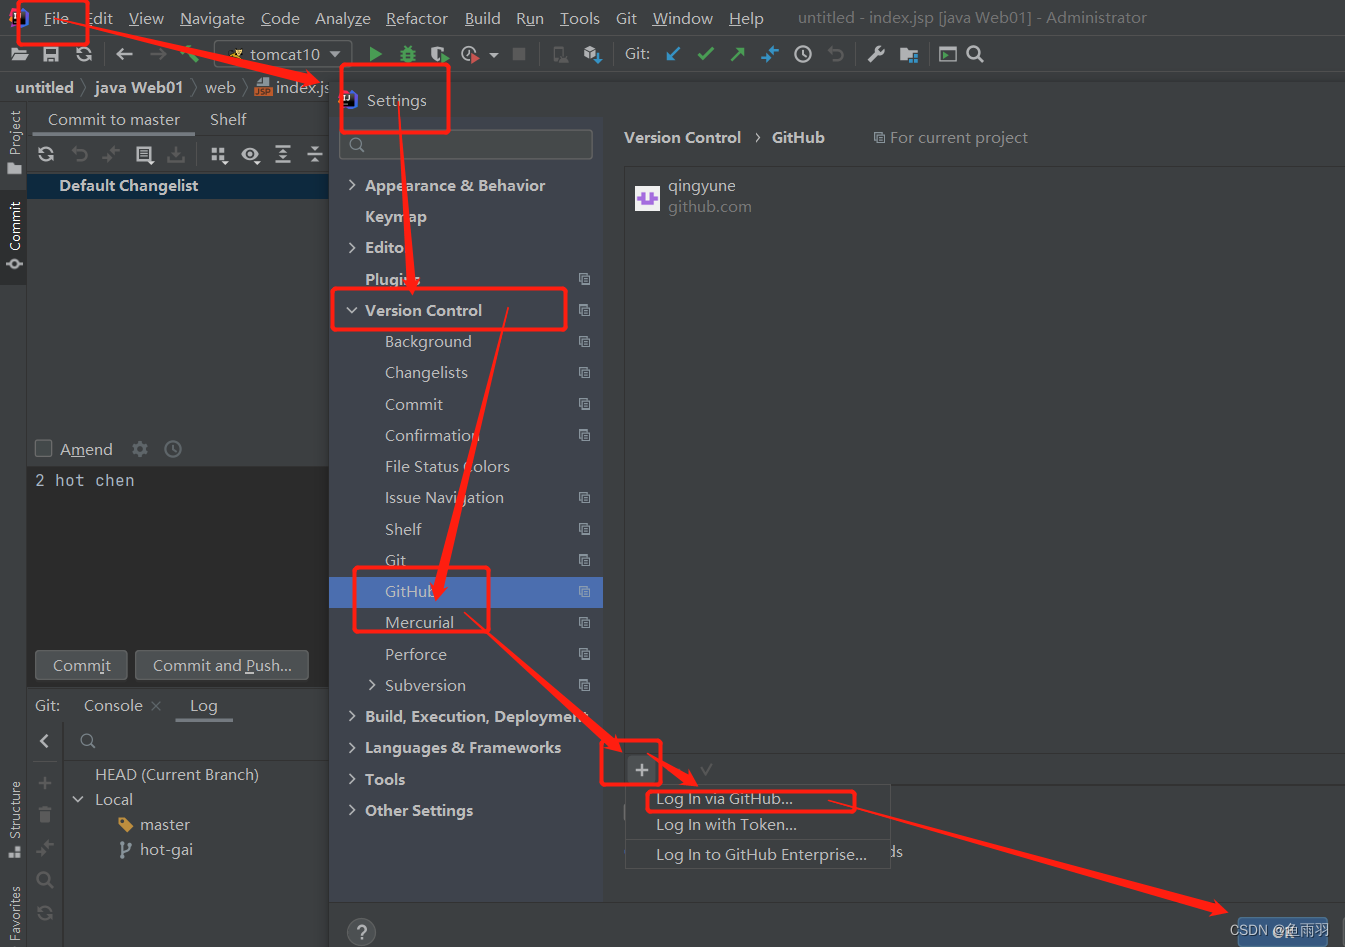Collapse the Local branches node

coord(78,799)
